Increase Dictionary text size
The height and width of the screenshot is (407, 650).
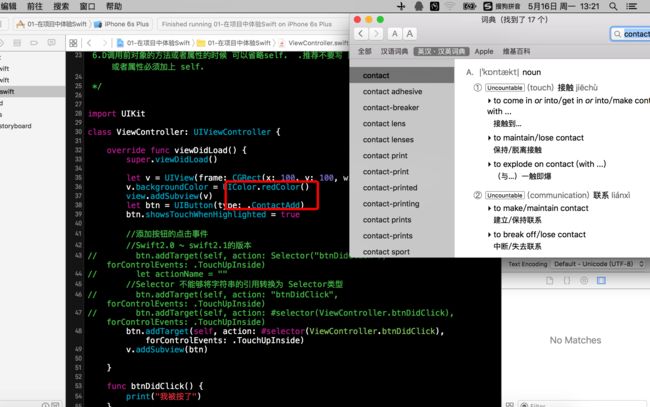410,34
